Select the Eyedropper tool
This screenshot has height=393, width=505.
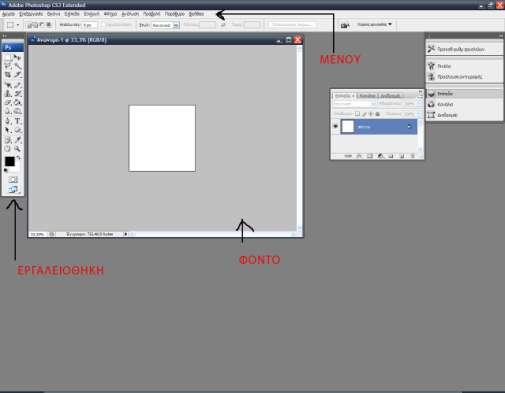click(x=18, y=139)
